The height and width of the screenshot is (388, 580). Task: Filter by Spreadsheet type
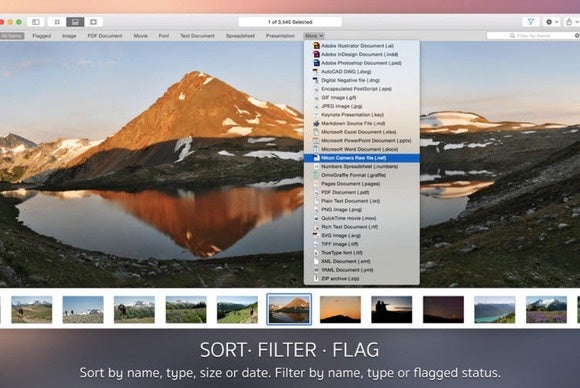tap(240, 36)
